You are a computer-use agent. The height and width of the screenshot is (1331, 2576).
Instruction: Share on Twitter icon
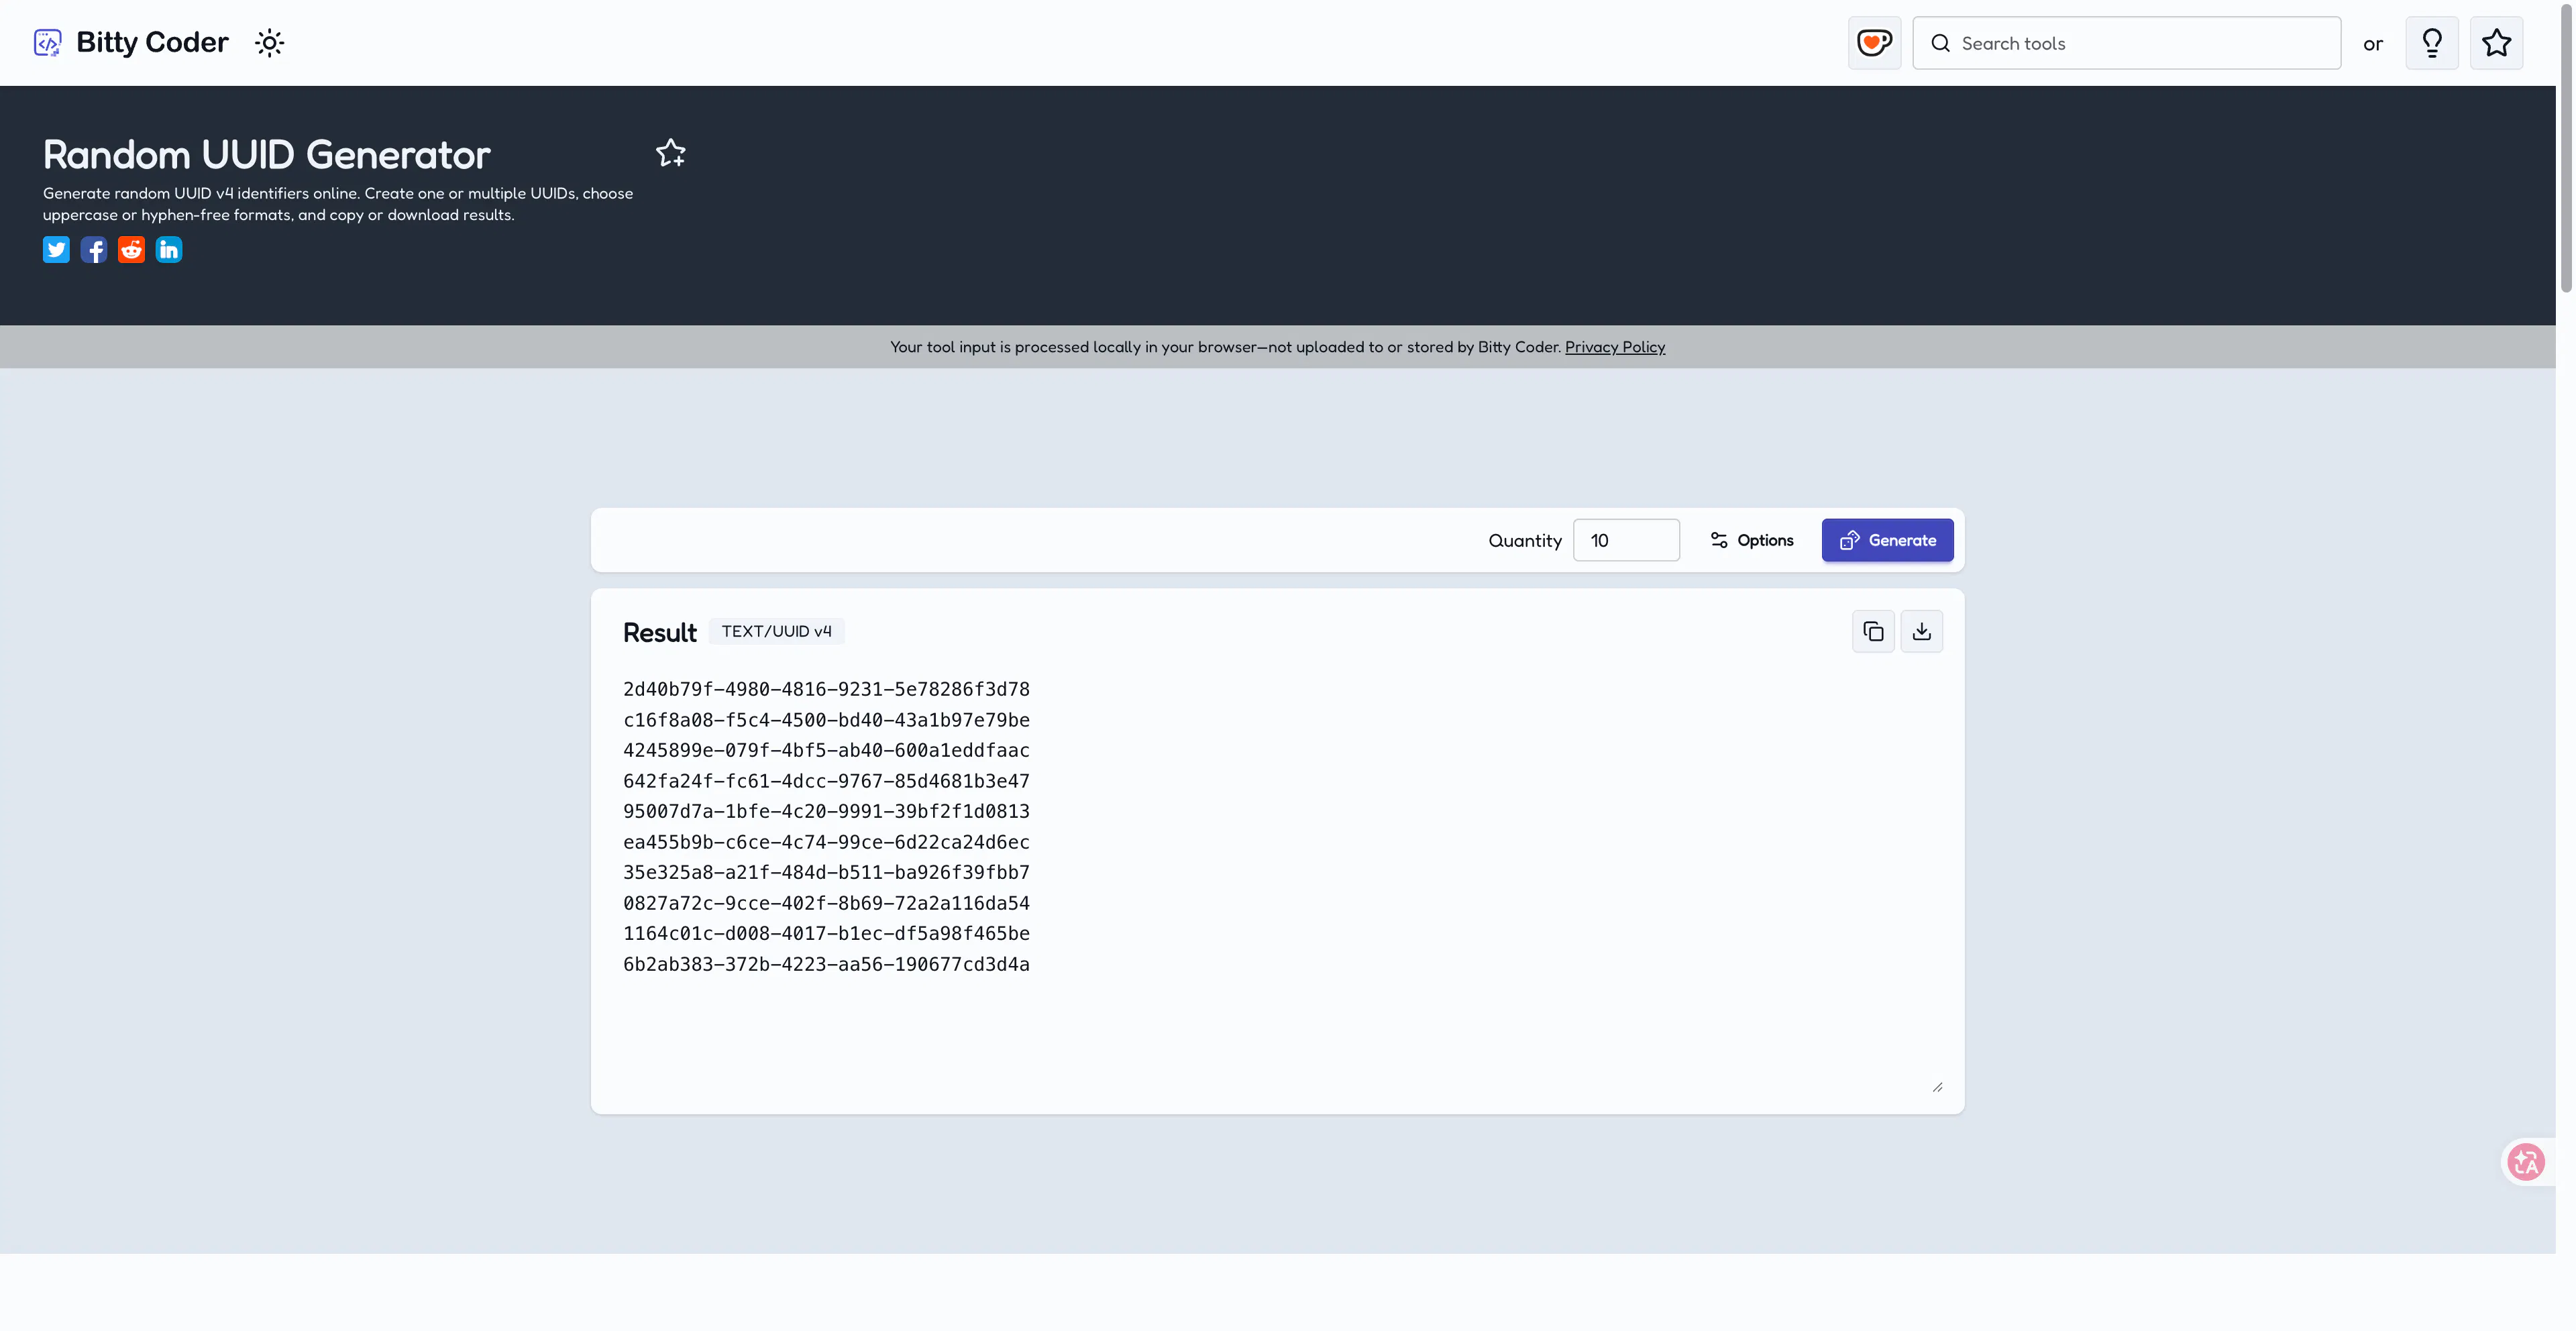pyautogui.click(x=56, y=250)
